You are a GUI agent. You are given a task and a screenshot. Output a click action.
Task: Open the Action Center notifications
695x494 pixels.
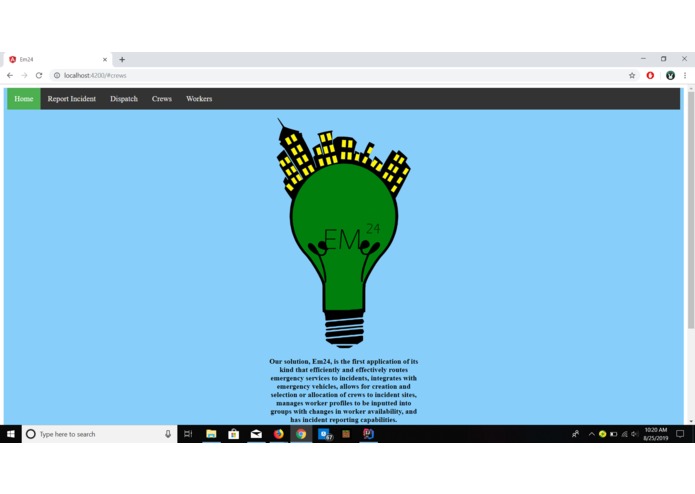(680, 434)
